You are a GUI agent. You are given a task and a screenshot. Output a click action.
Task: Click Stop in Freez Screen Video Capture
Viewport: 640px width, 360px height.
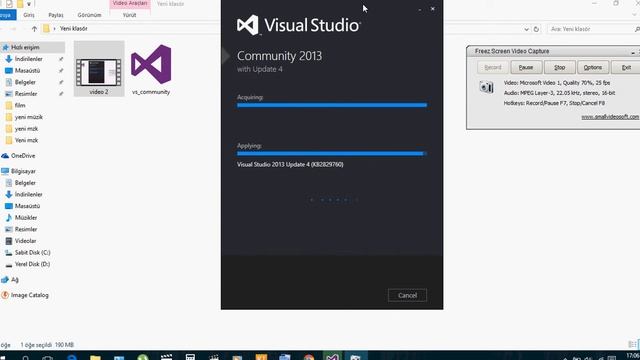(560, 67)
